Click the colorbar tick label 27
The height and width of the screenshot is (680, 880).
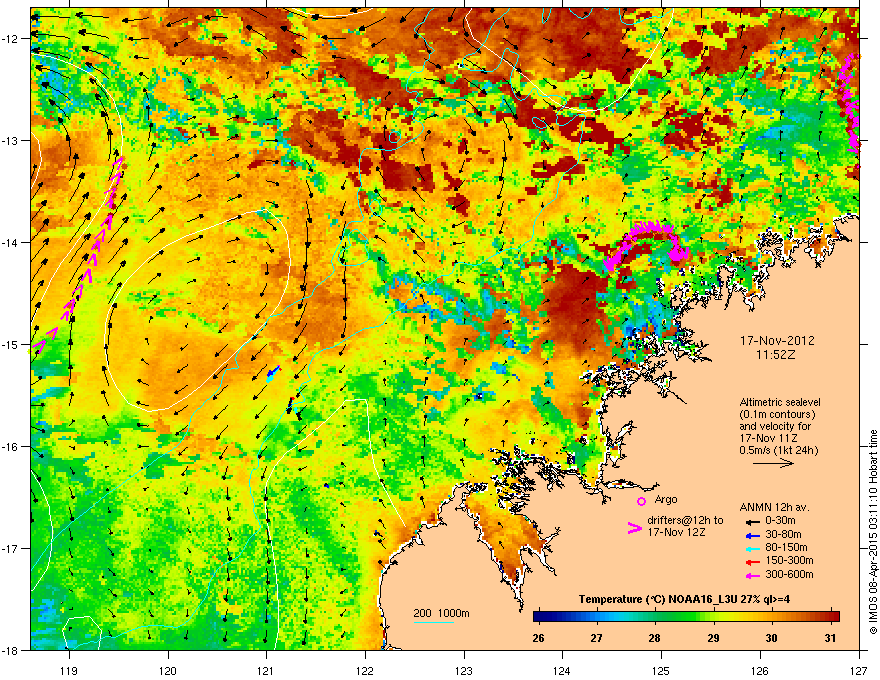click(x=596, y=638)
